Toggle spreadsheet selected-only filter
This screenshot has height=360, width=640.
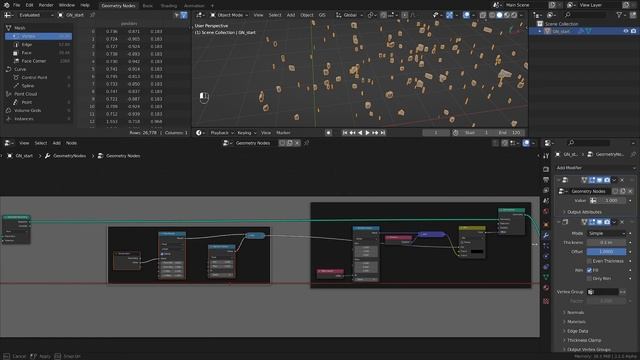(x=177, y=15)
